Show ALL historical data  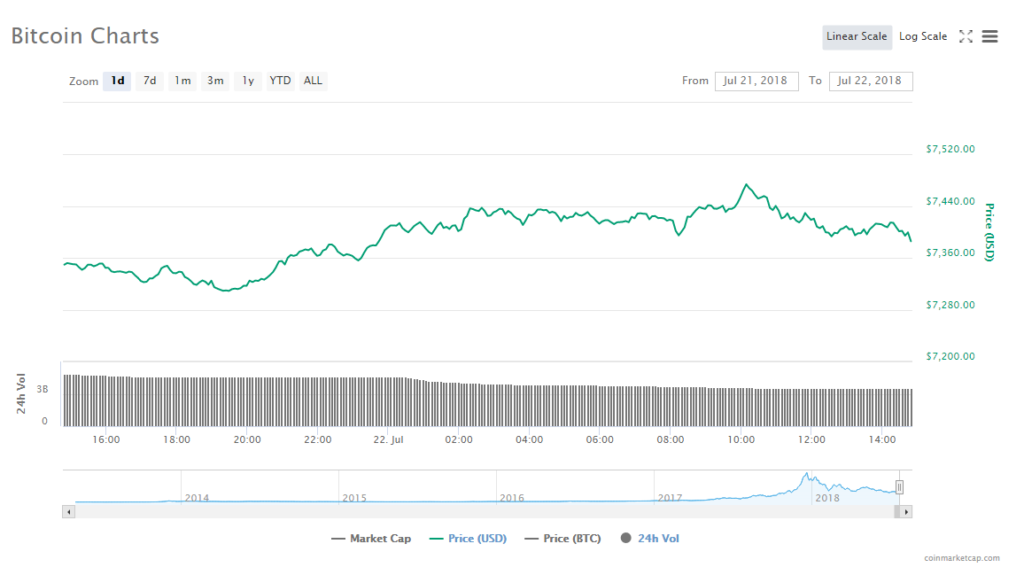[313, 81]
